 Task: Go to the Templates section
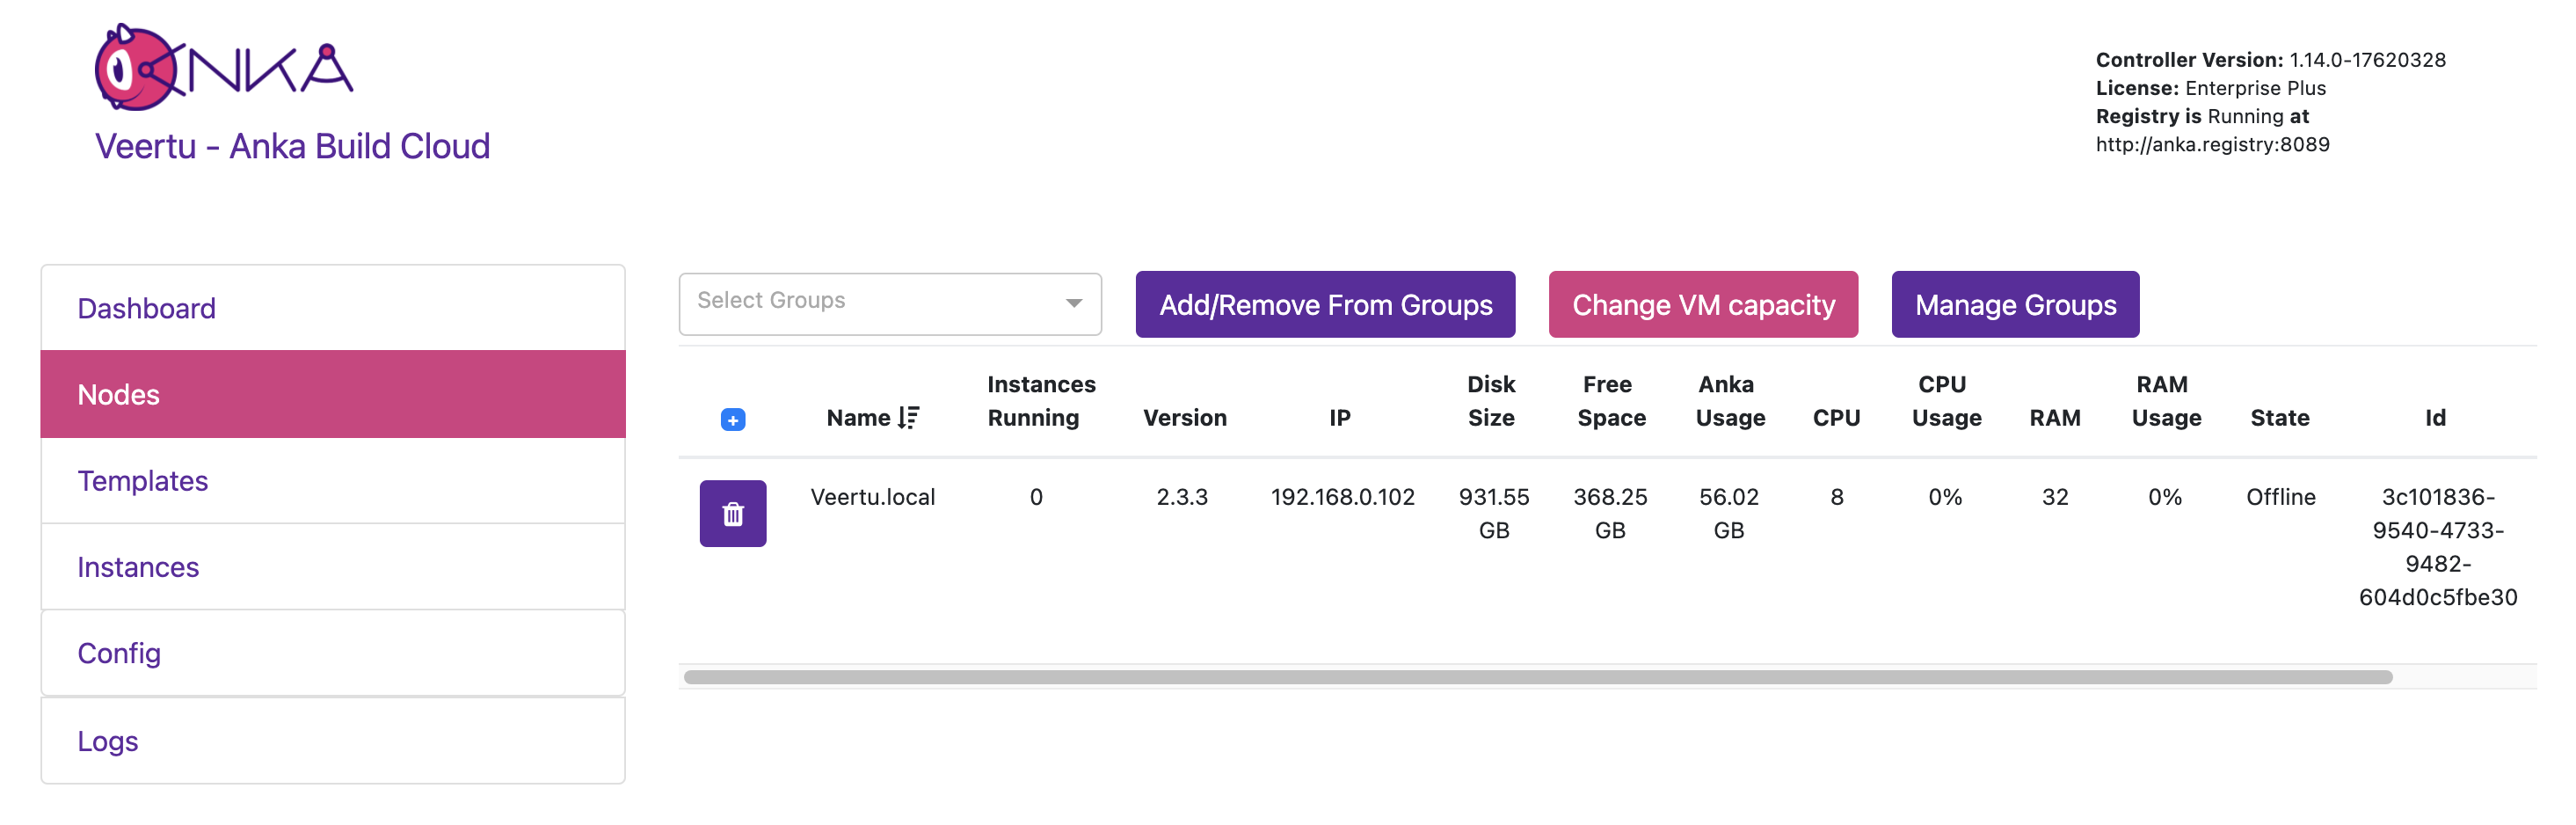coord(142,481)
